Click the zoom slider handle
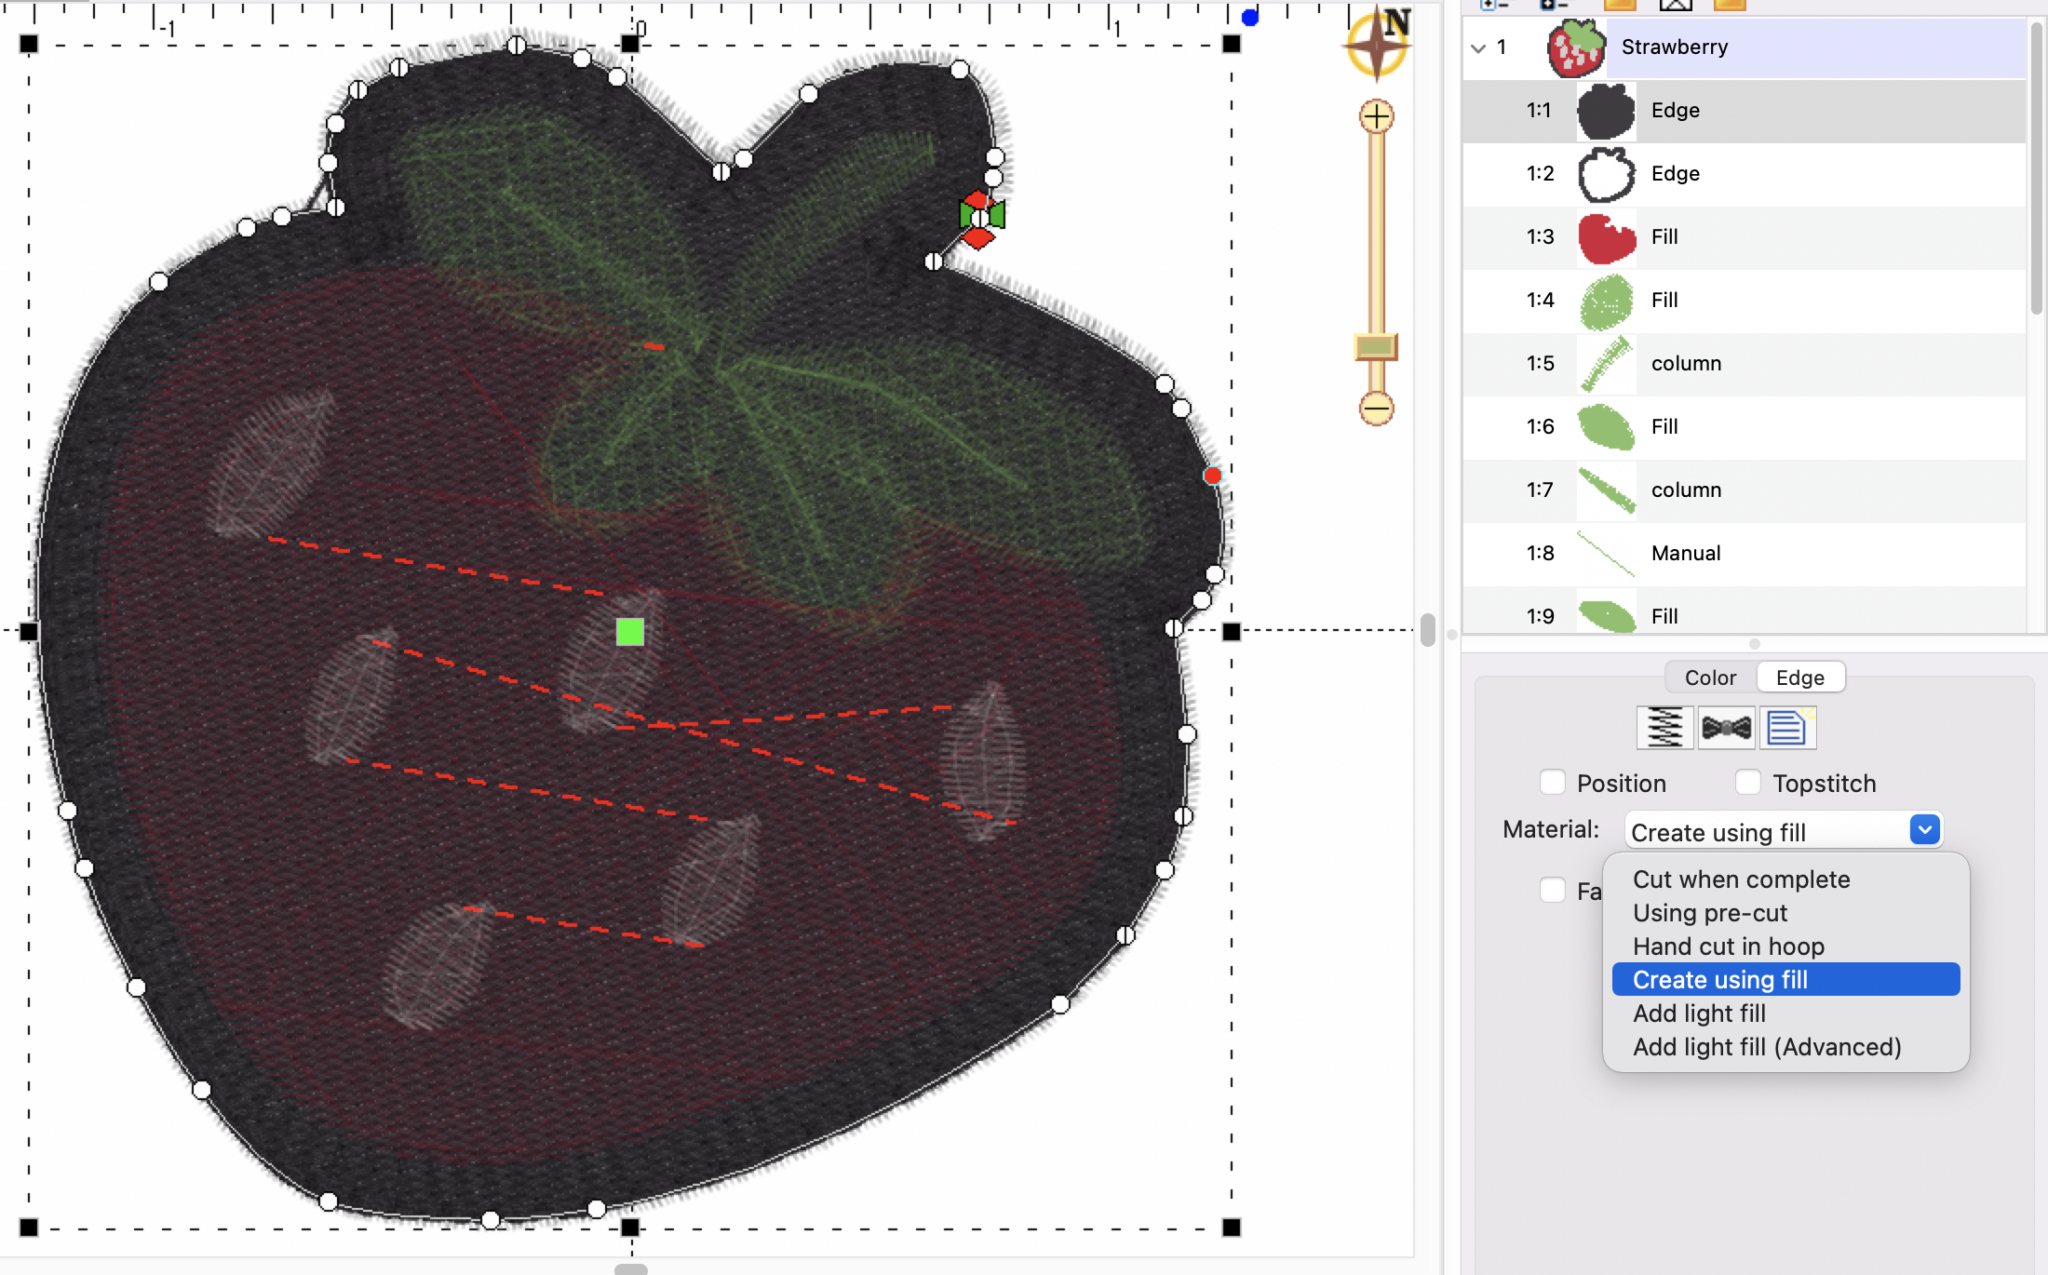 coord(1376,347)
